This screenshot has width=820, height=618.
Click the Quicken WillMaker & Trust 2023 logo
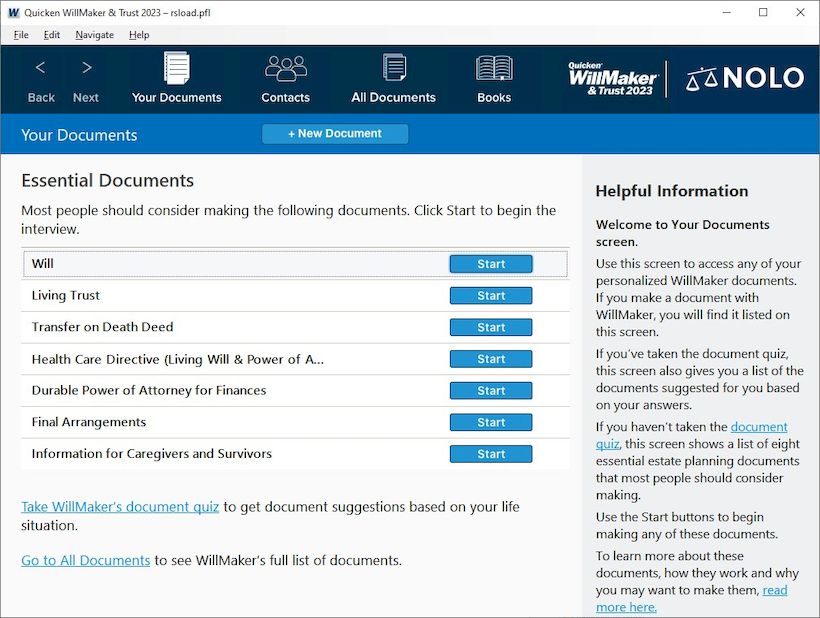(x=613, y=79)
